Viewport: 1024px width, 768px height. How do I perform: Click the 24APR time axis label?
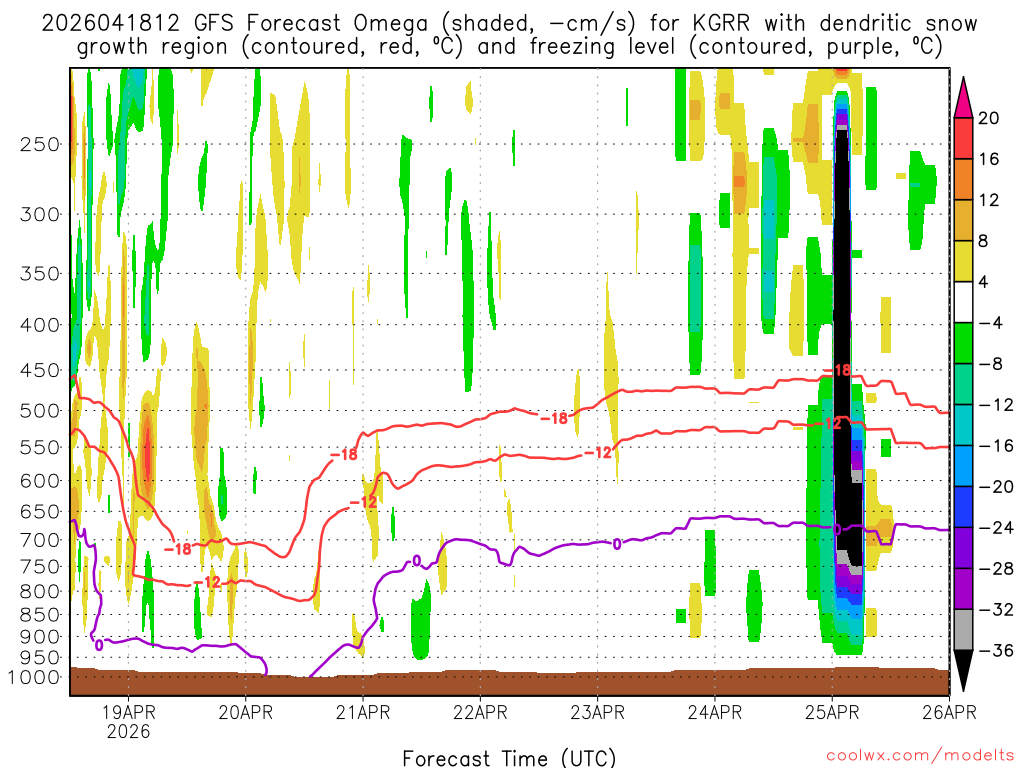[714, 712]
